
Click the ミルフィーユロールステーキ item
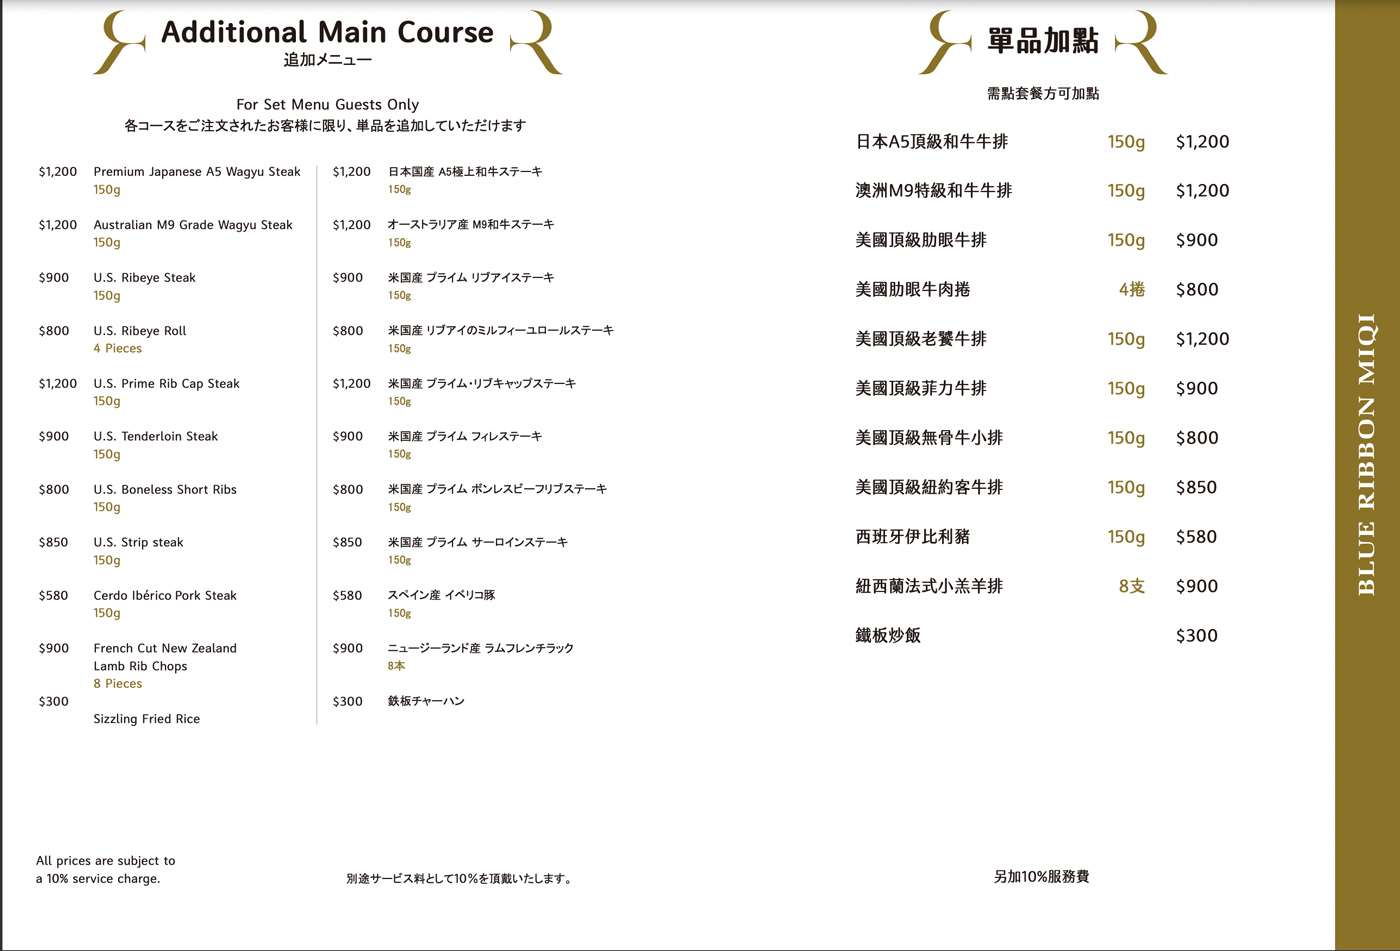tap(501, 331)
